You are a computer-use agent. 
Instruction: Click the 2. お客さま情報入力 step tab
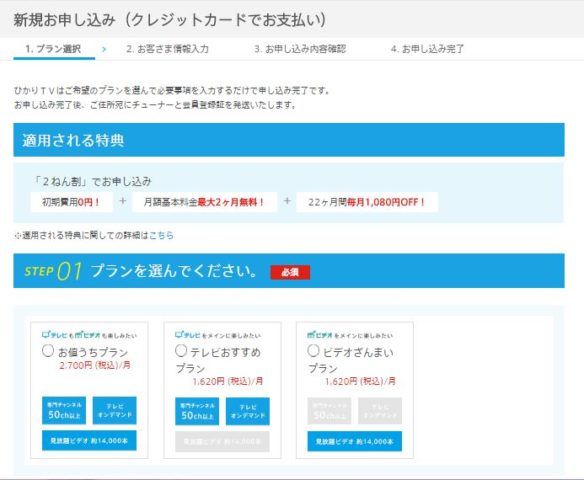167,49
